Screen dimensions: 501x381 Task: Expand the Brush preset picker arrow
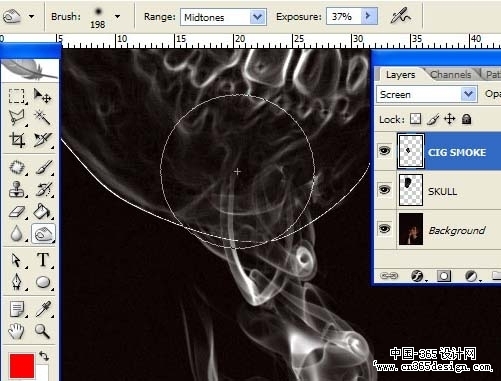117,16
